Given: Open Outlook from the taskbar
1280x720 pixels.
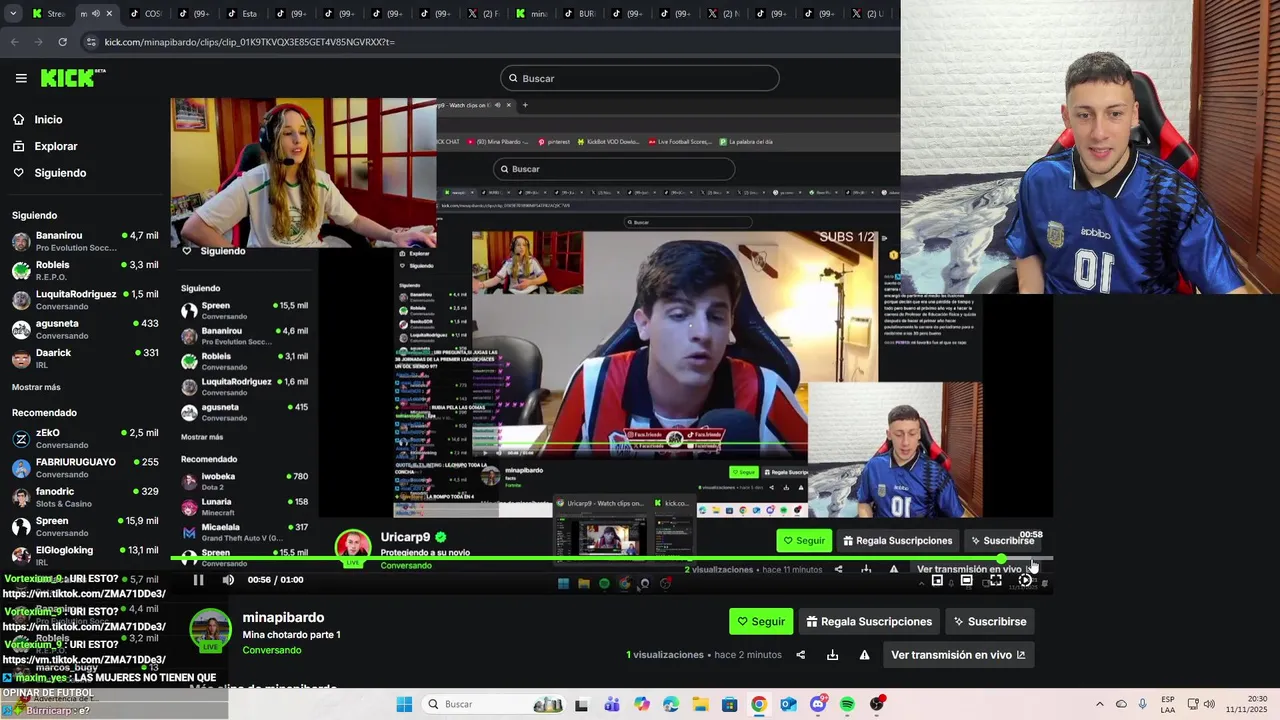Looking at the screenshot, I should pos(788,704).
